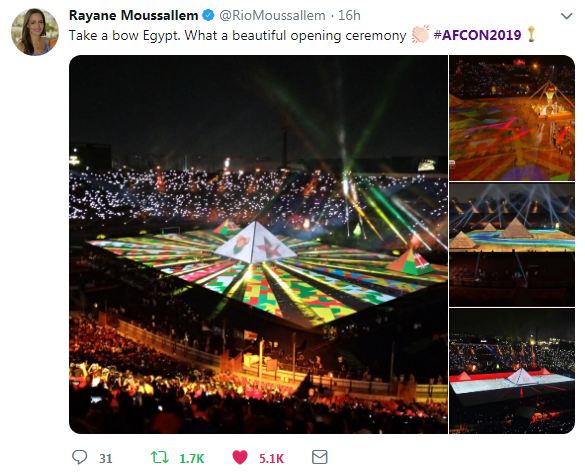The image size is (585, 474).
Task: Click the clapping hands emoji
Action: (420, 35)
